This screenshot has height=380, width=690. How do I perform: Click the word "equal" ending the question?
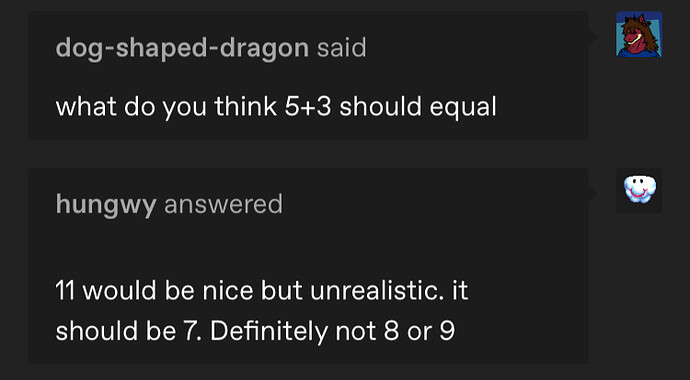463,108
